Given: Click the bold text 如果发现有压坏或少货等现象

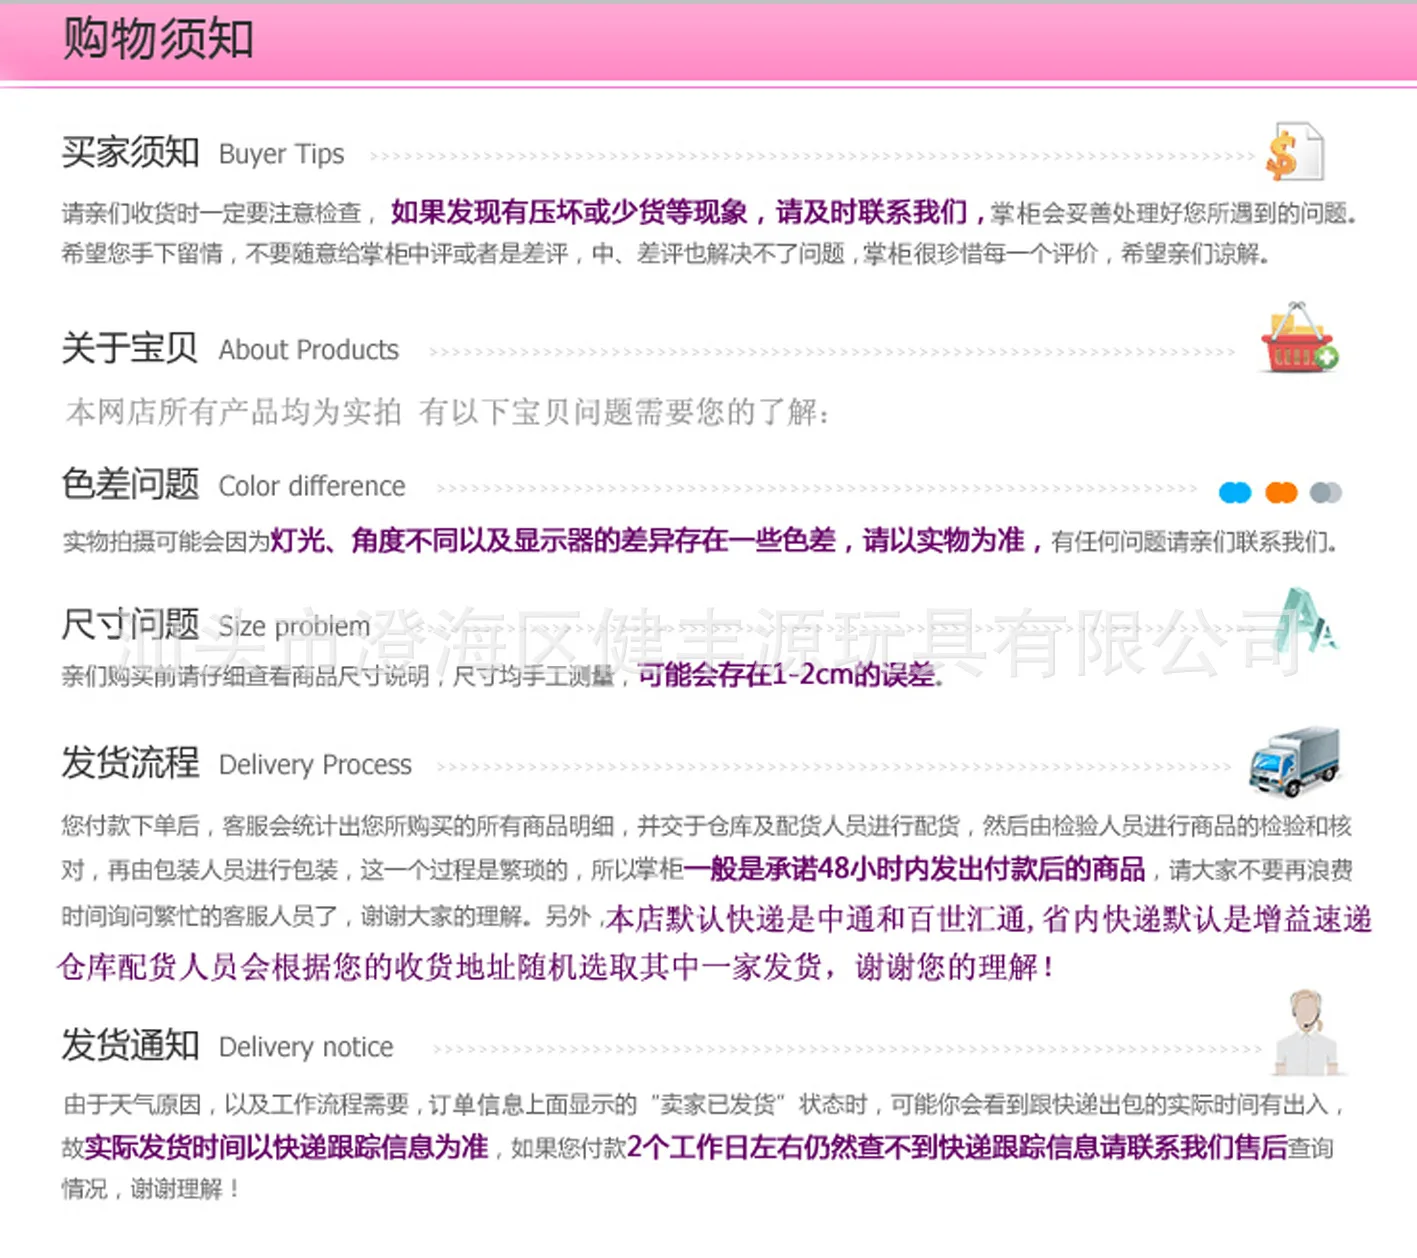Looking at the screenshot, I should (x=569, y=212).
